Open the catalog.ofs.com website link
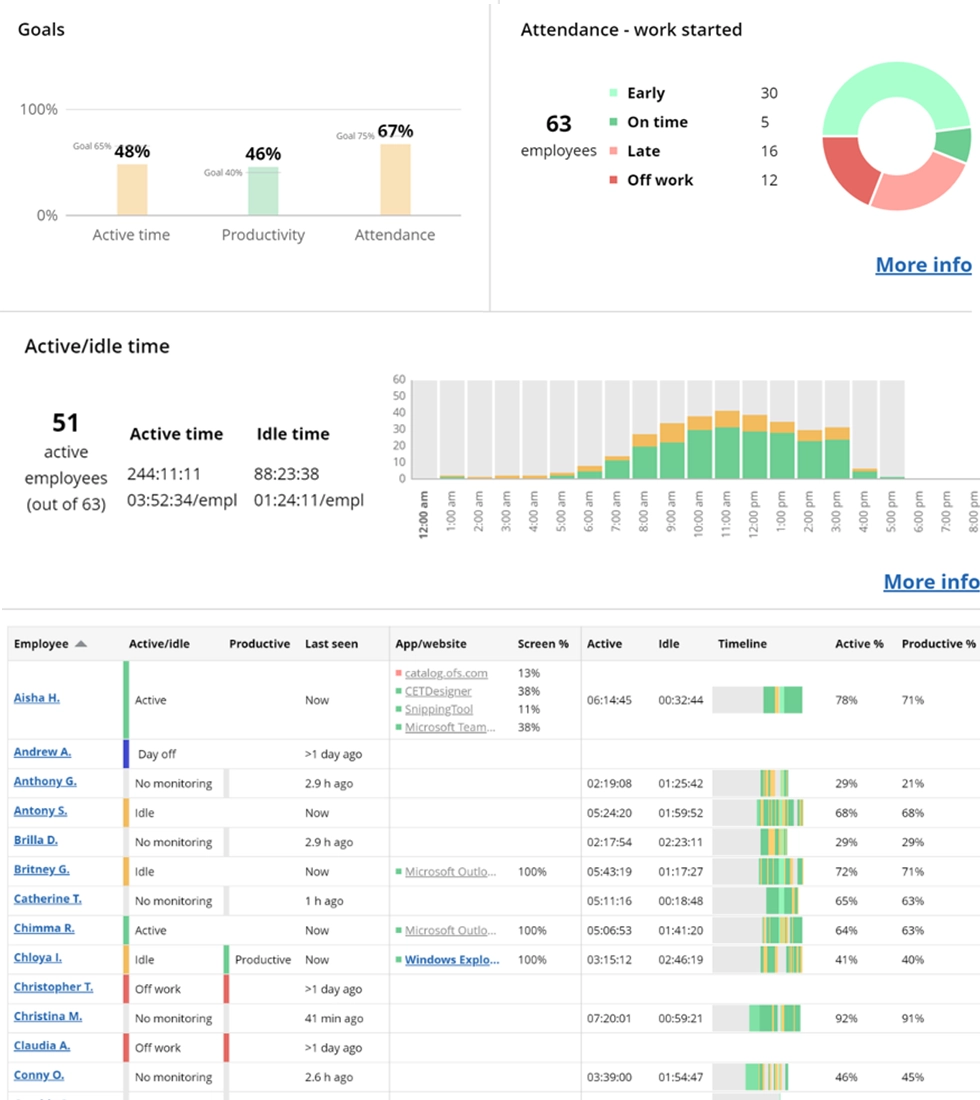 (x=446, y=673)
